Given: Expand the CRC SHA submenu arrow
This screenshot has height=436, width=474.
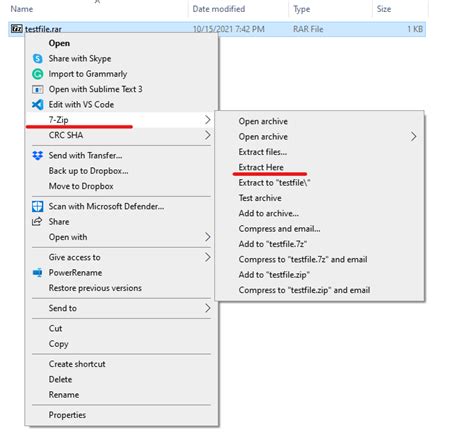Looking at the screenshot, I should (x=207, y=135).
